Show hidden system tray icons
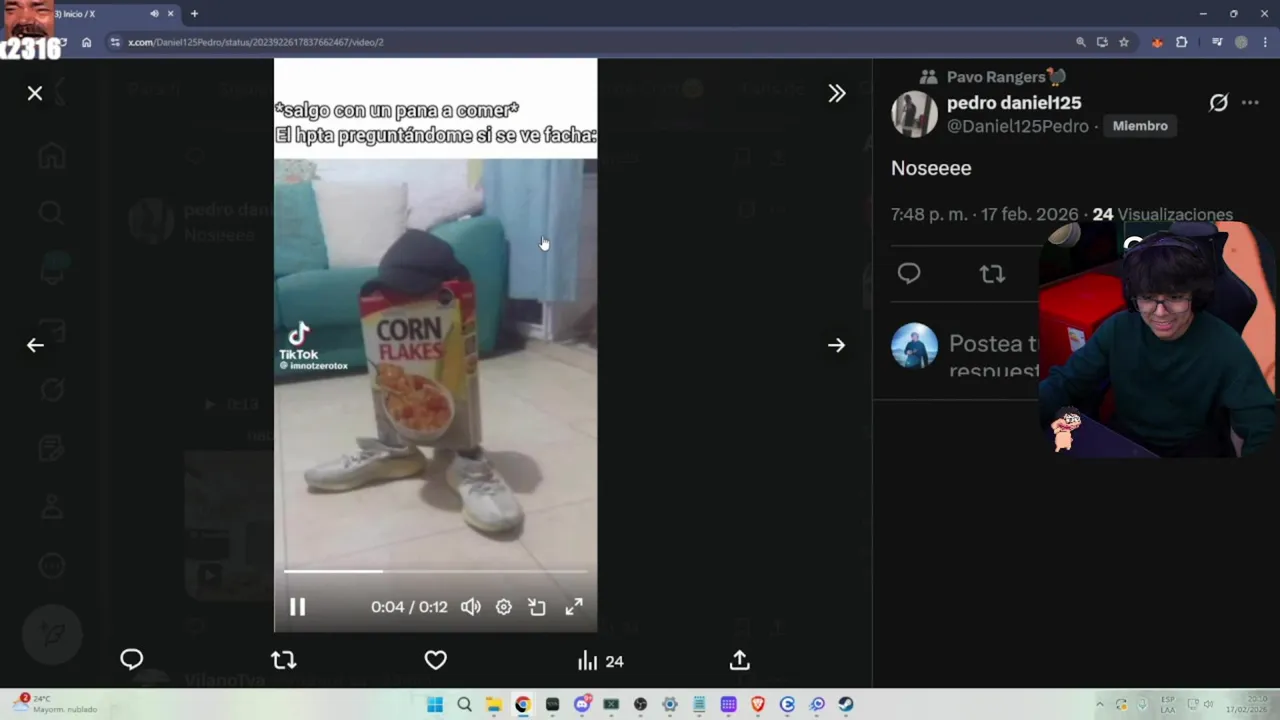 point(1099,704)
